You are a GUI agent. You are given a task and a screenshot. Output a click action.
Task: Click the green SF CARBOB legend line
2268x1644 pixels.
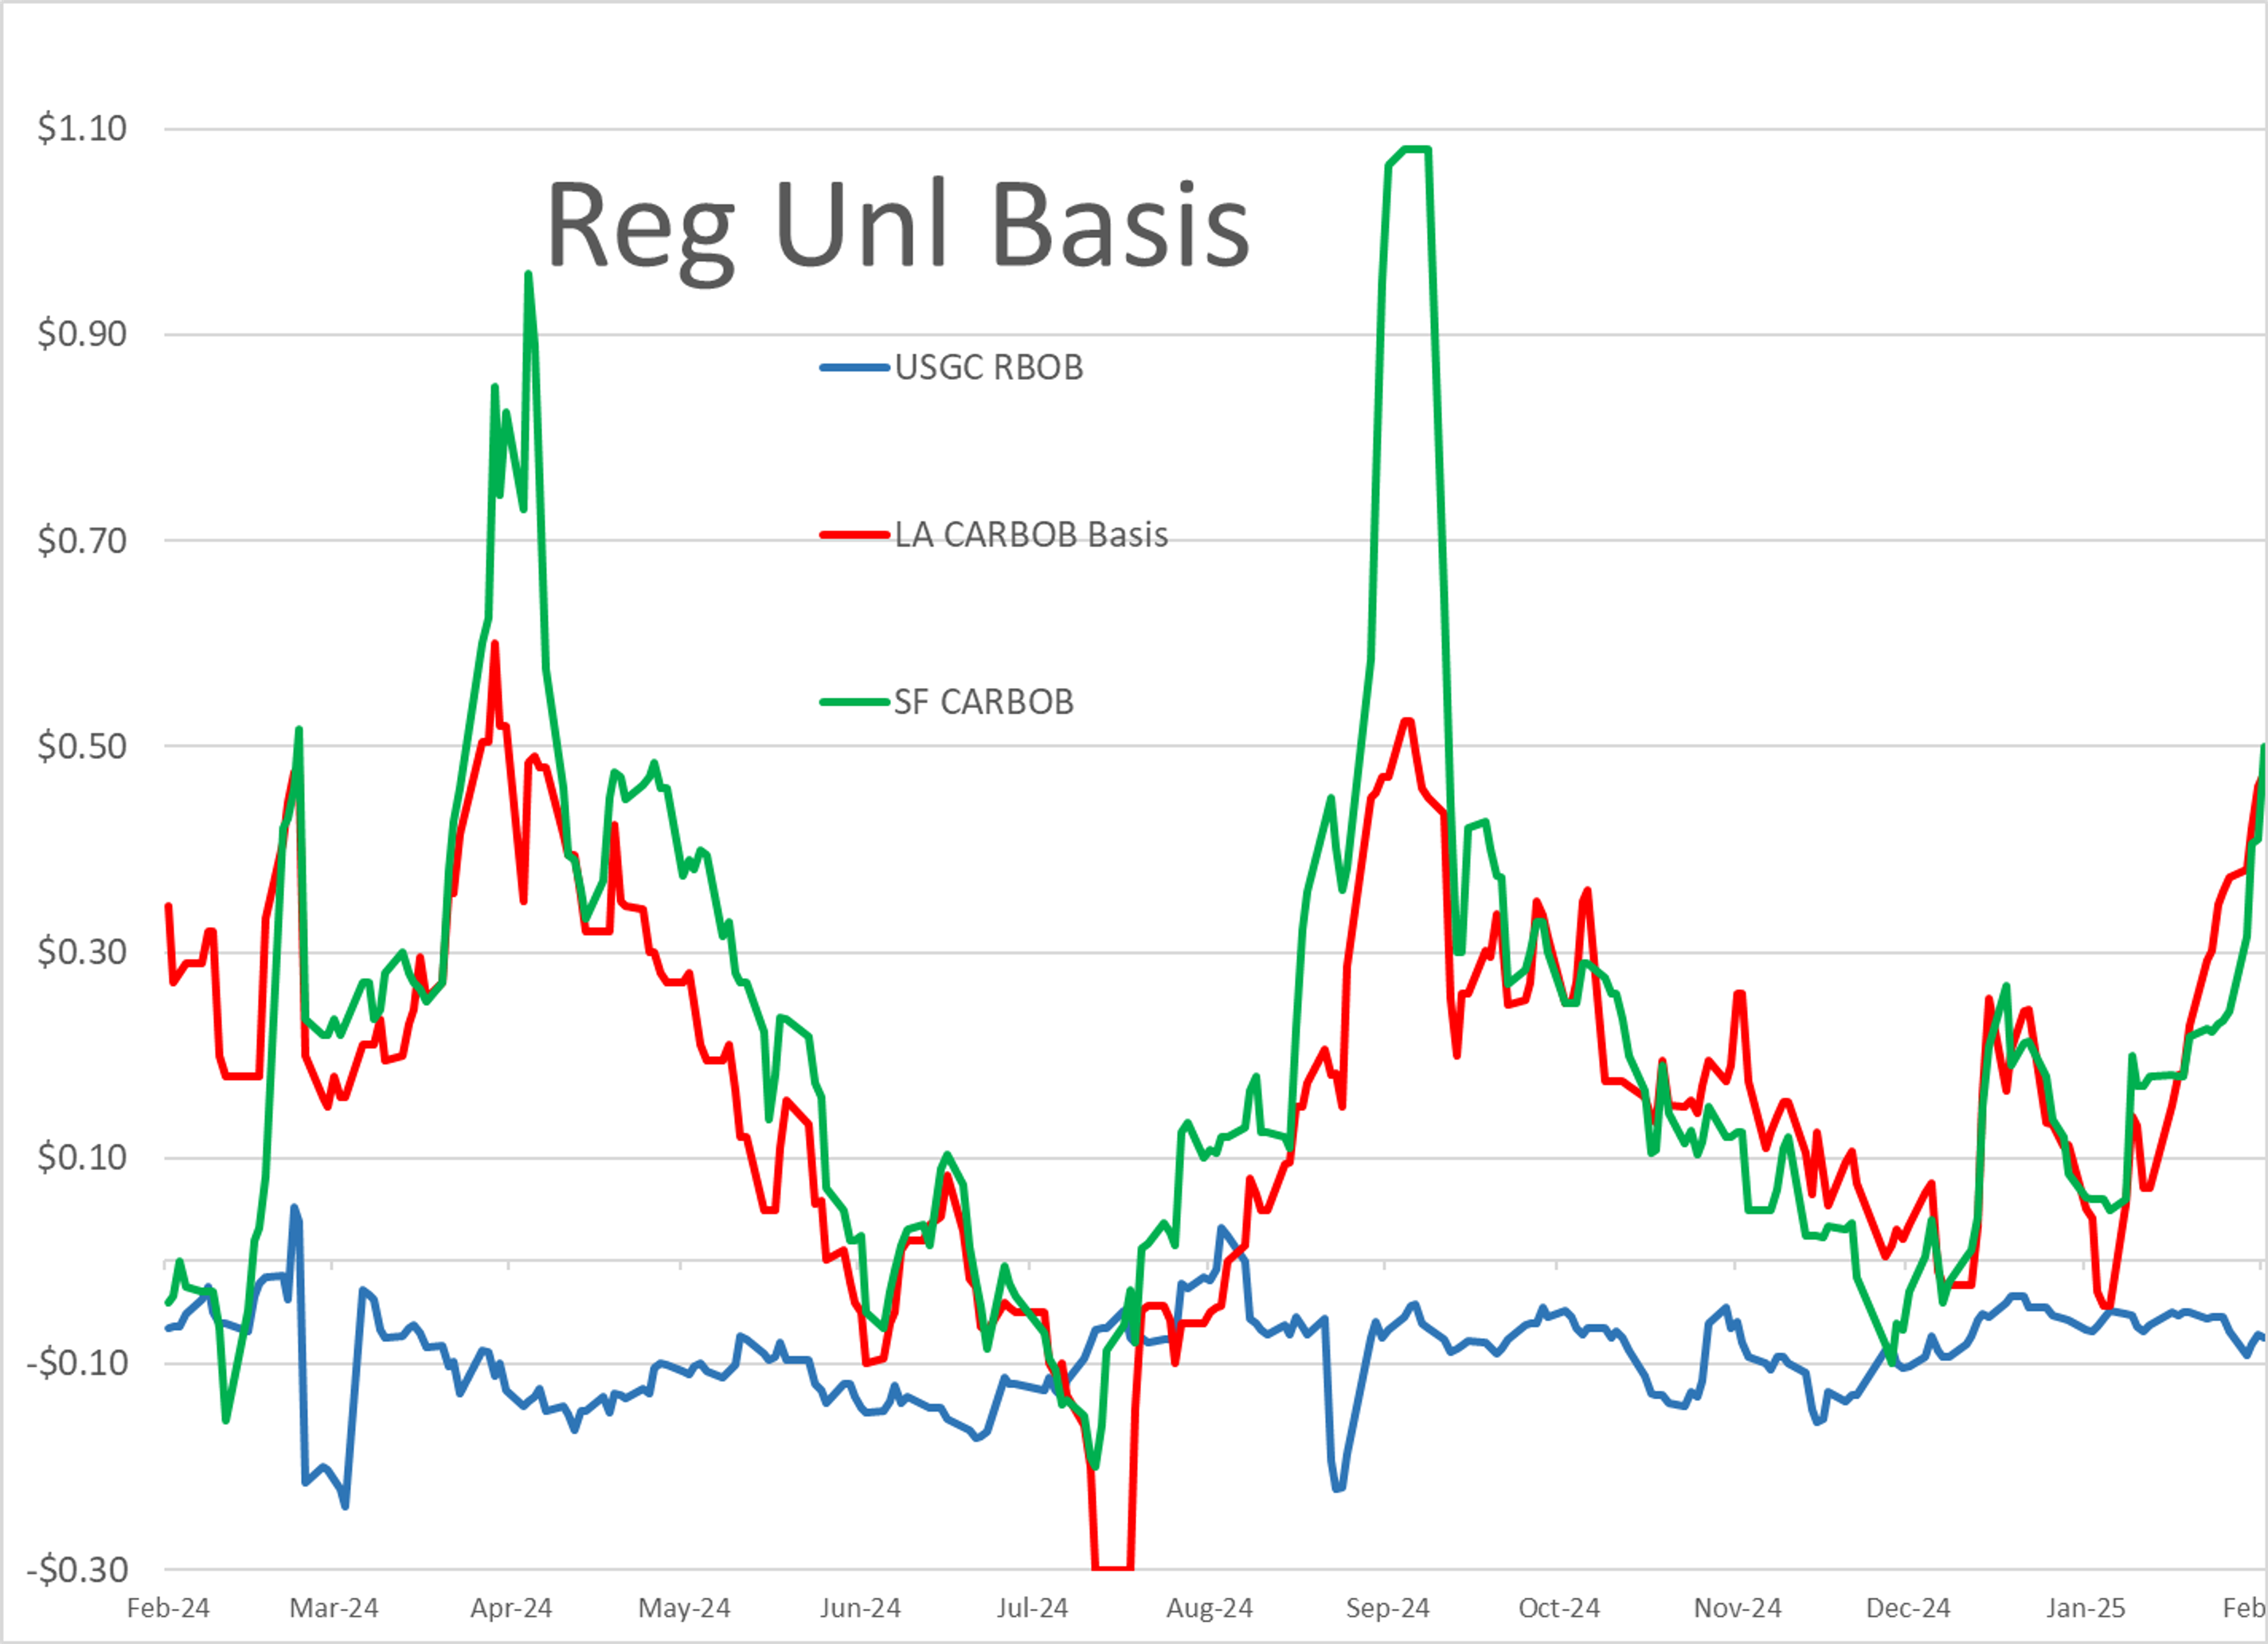pos(855,702)
